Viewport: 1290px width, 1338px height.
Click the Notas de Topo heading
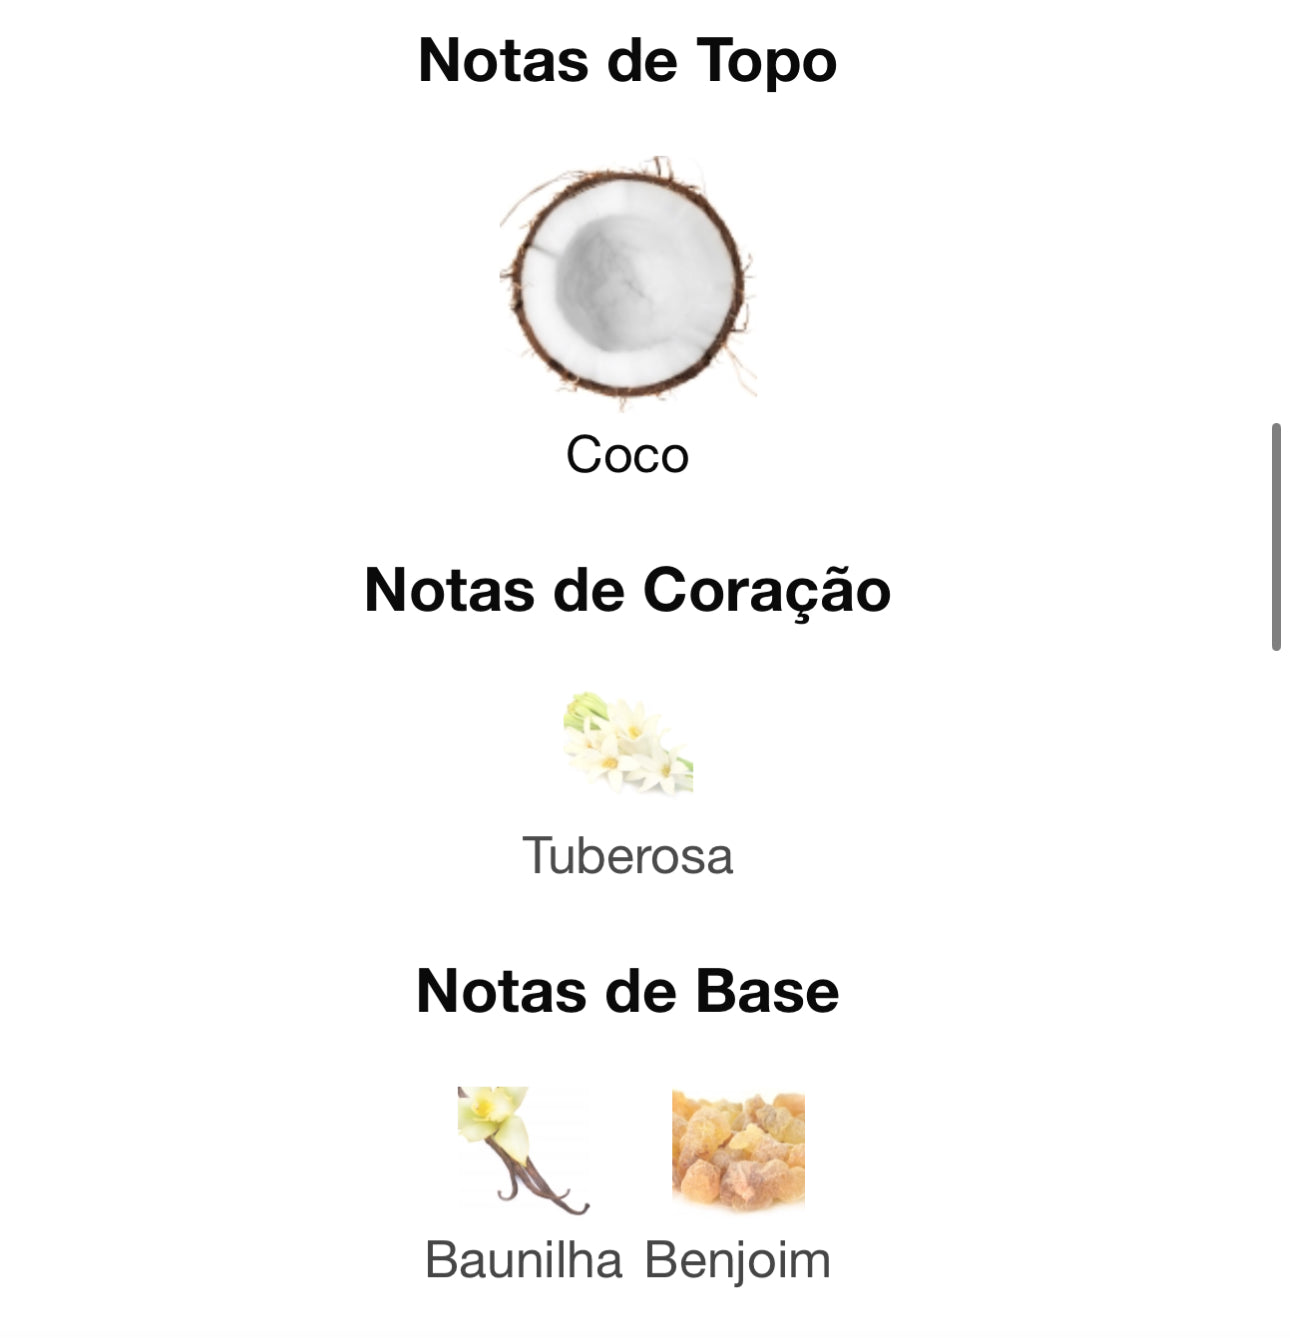(627, 60)
